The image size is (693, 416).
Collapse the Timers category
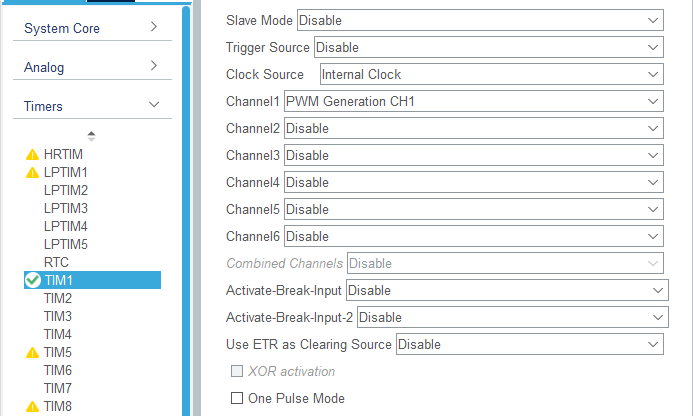click(x=153, y=105)
